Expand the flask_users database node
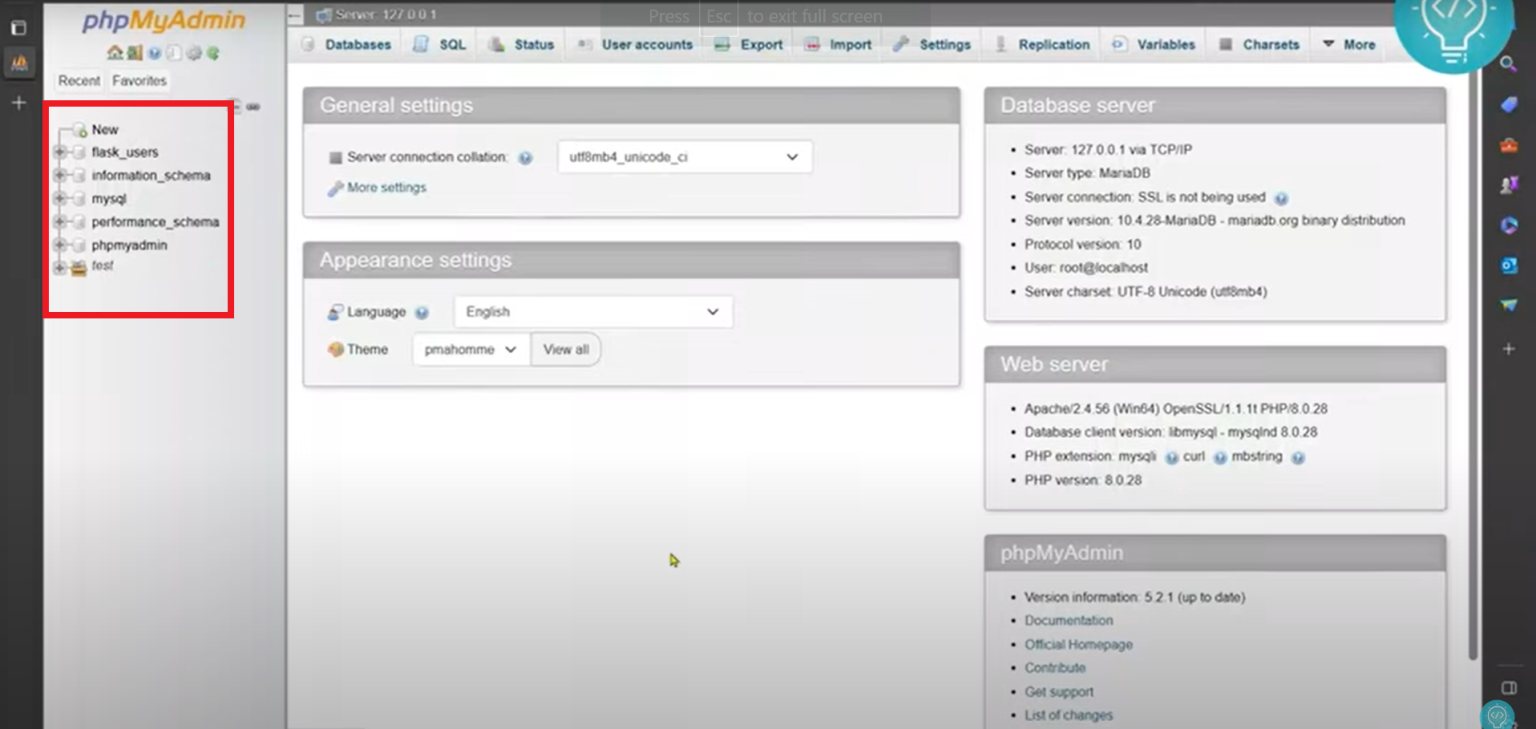The height and width of the screenshot is (729, 1536). (x=60, y=152)
